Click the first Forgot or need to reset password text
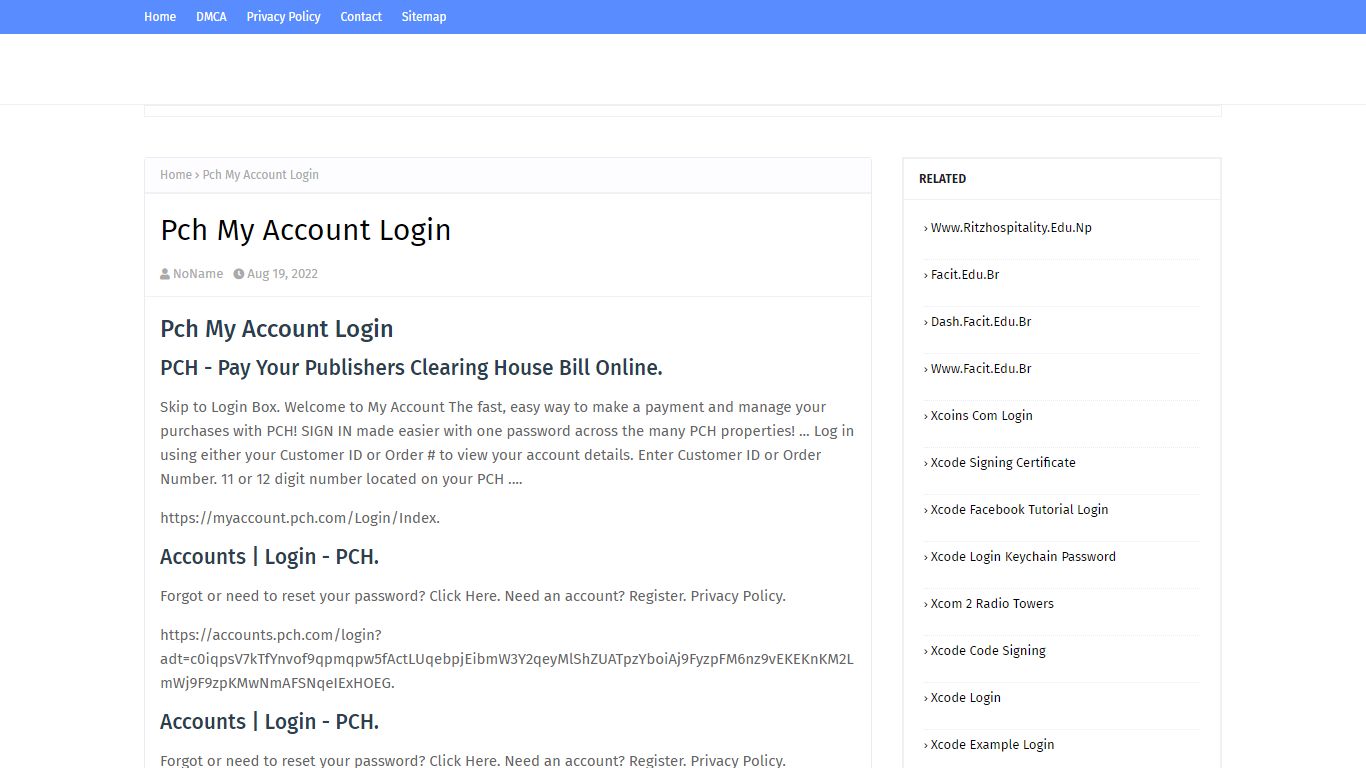The width and height of the screenshot is (1366, 768). point(473,596)
